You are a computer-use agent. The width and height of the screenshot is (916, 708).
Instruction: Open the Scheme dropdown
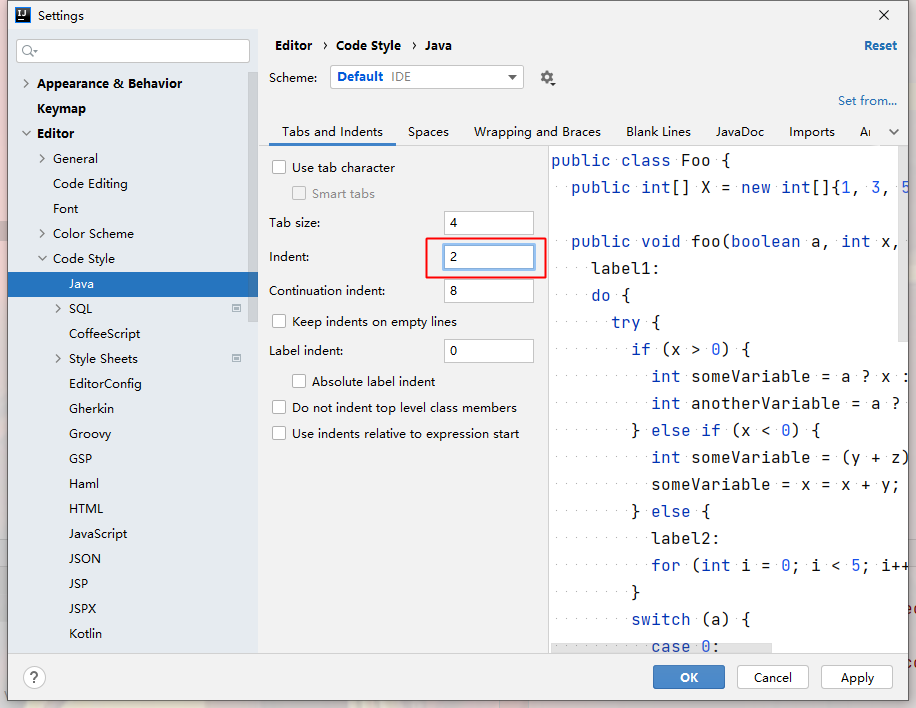pos(426,77)
